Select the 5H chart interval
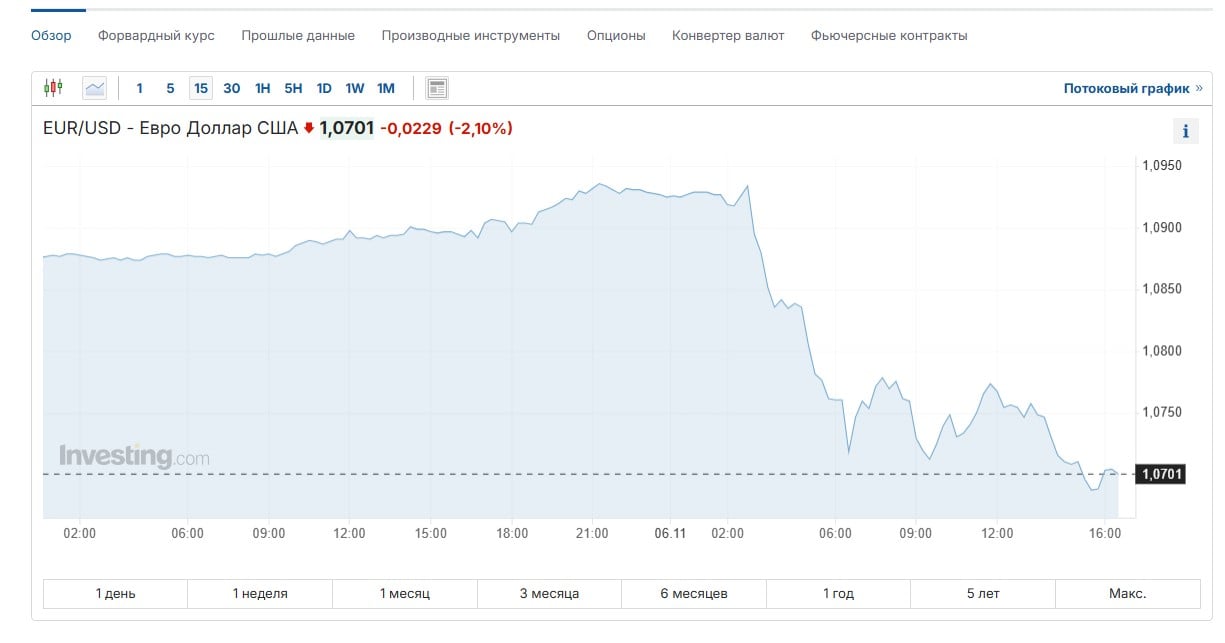 (x=293, y=88)
